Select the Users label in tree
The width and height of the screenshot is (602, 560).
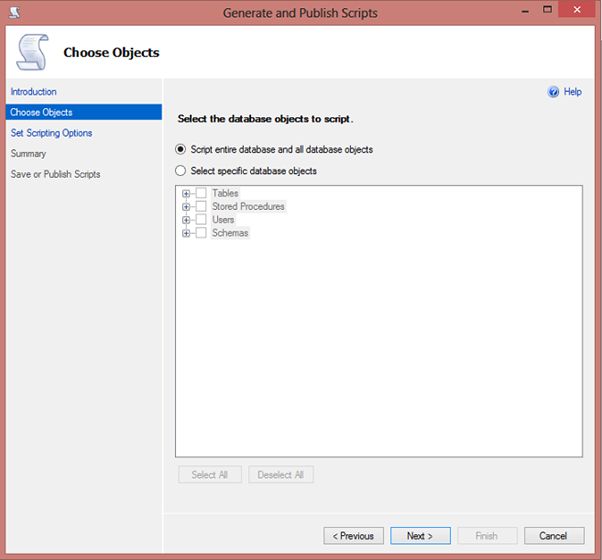click(x=223, y=220)
